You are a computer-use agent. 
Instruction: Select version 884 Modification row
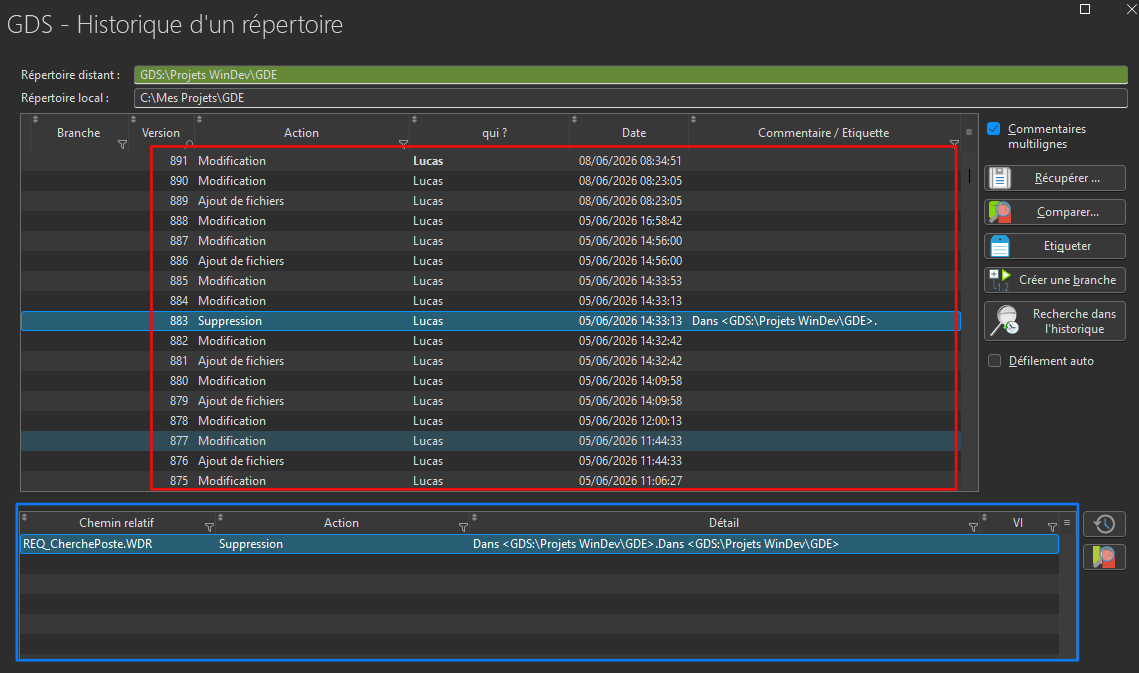(x=491, y=301)
